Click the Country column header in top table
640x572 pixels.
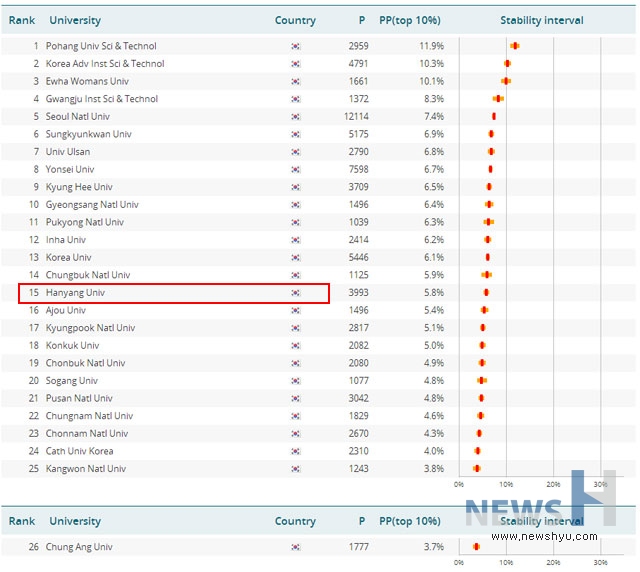tap(295, 20)
